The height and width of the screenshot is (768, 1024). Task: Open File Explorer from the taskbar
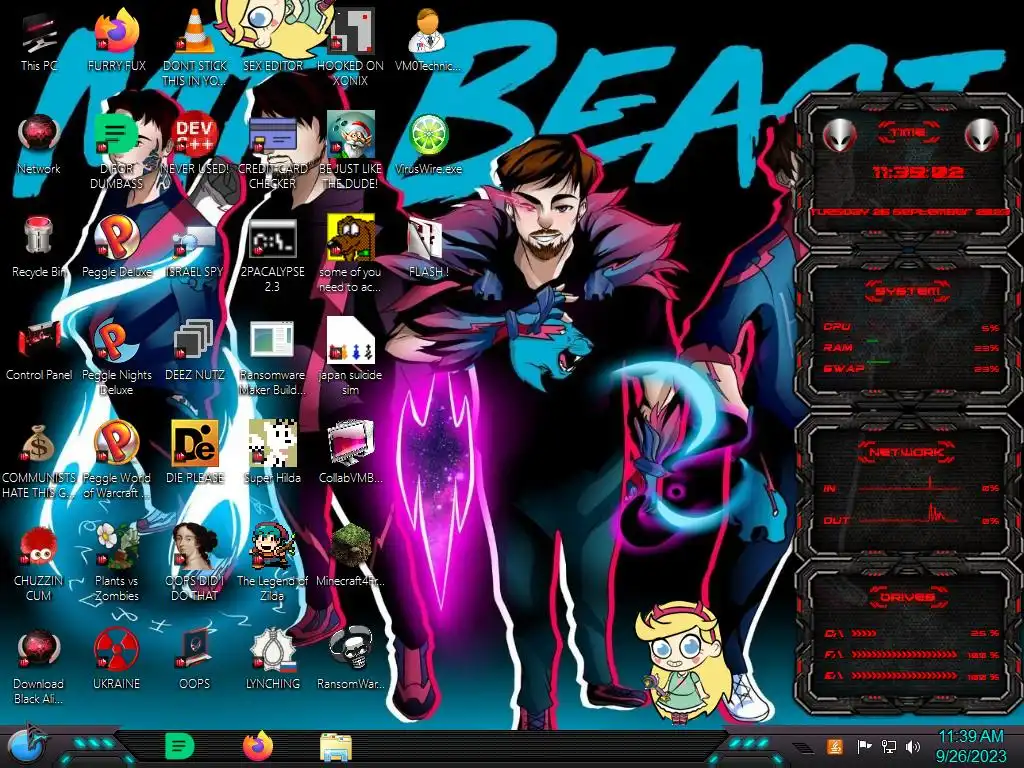coord(336,747)
